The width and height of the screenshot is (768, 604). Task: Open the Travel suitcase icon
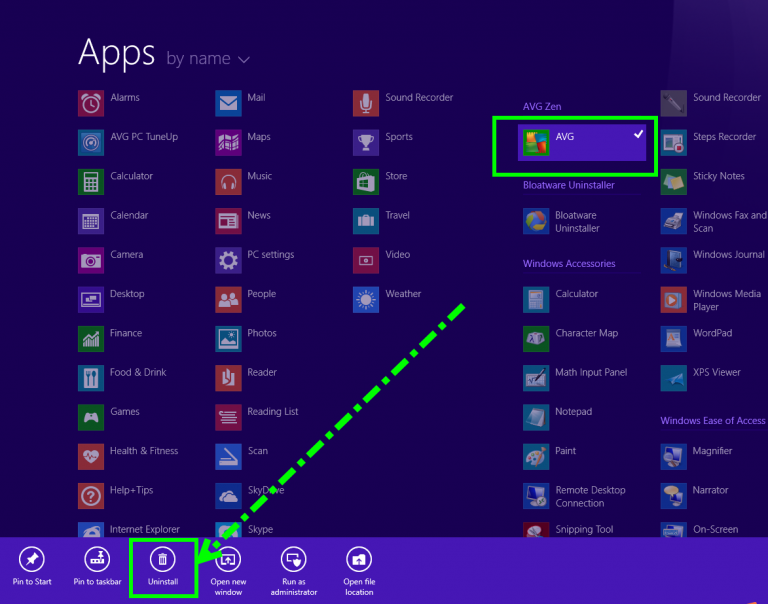[366, 221]
